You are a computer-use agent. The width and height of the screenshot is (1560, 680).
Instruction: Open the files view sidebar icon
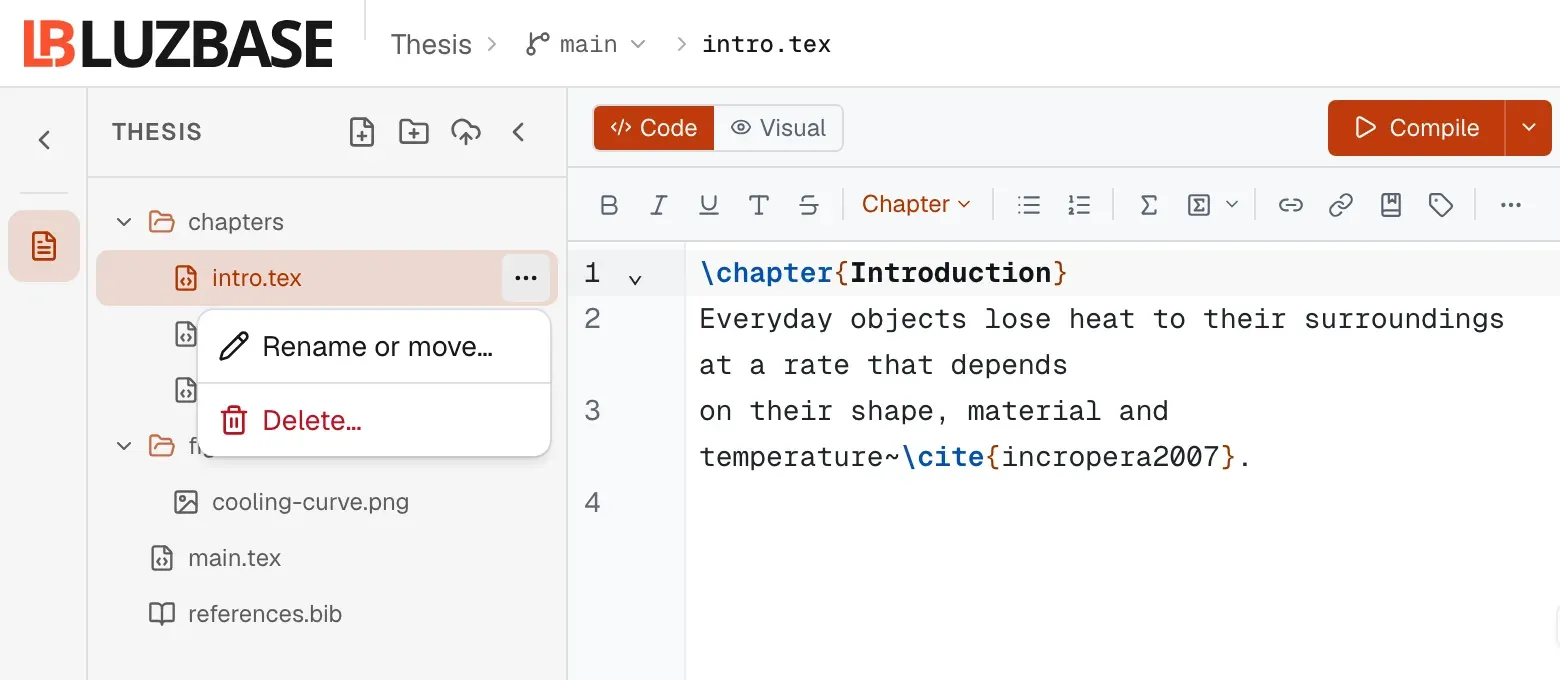click(x=44, y=246)
